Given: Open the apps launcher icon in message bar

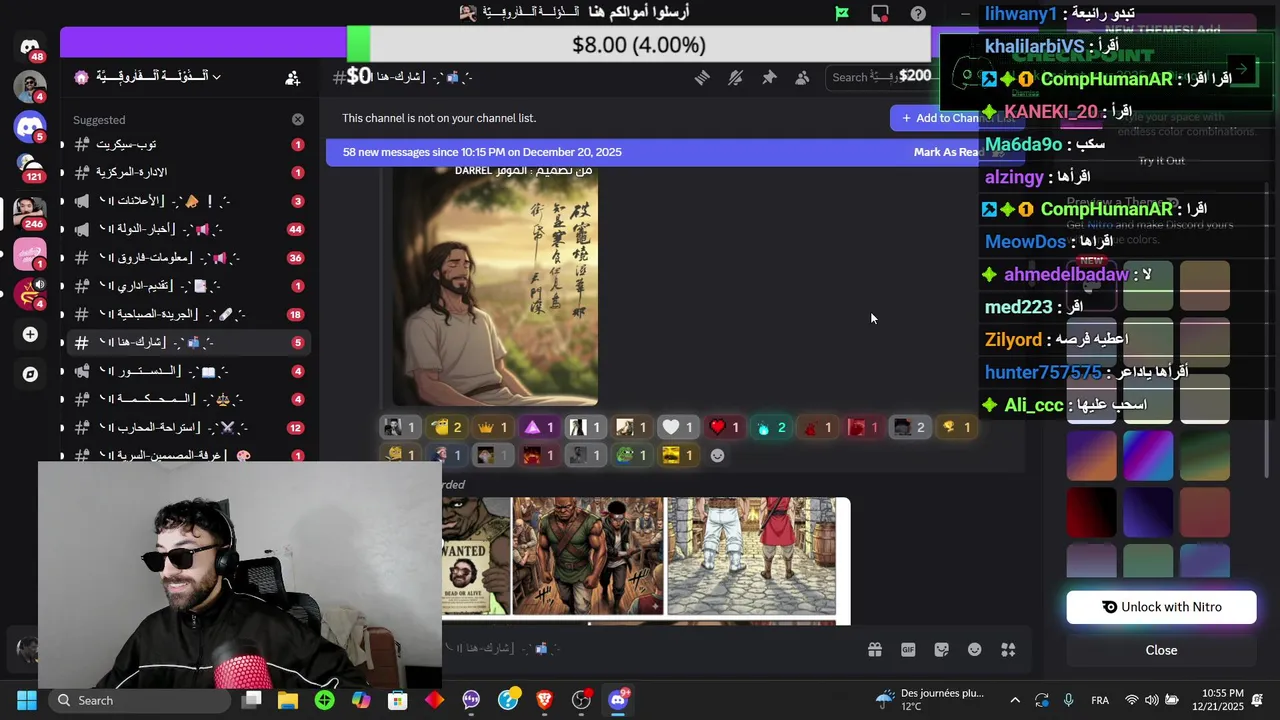Looking at the screenshot, I should coord(1008,649).
